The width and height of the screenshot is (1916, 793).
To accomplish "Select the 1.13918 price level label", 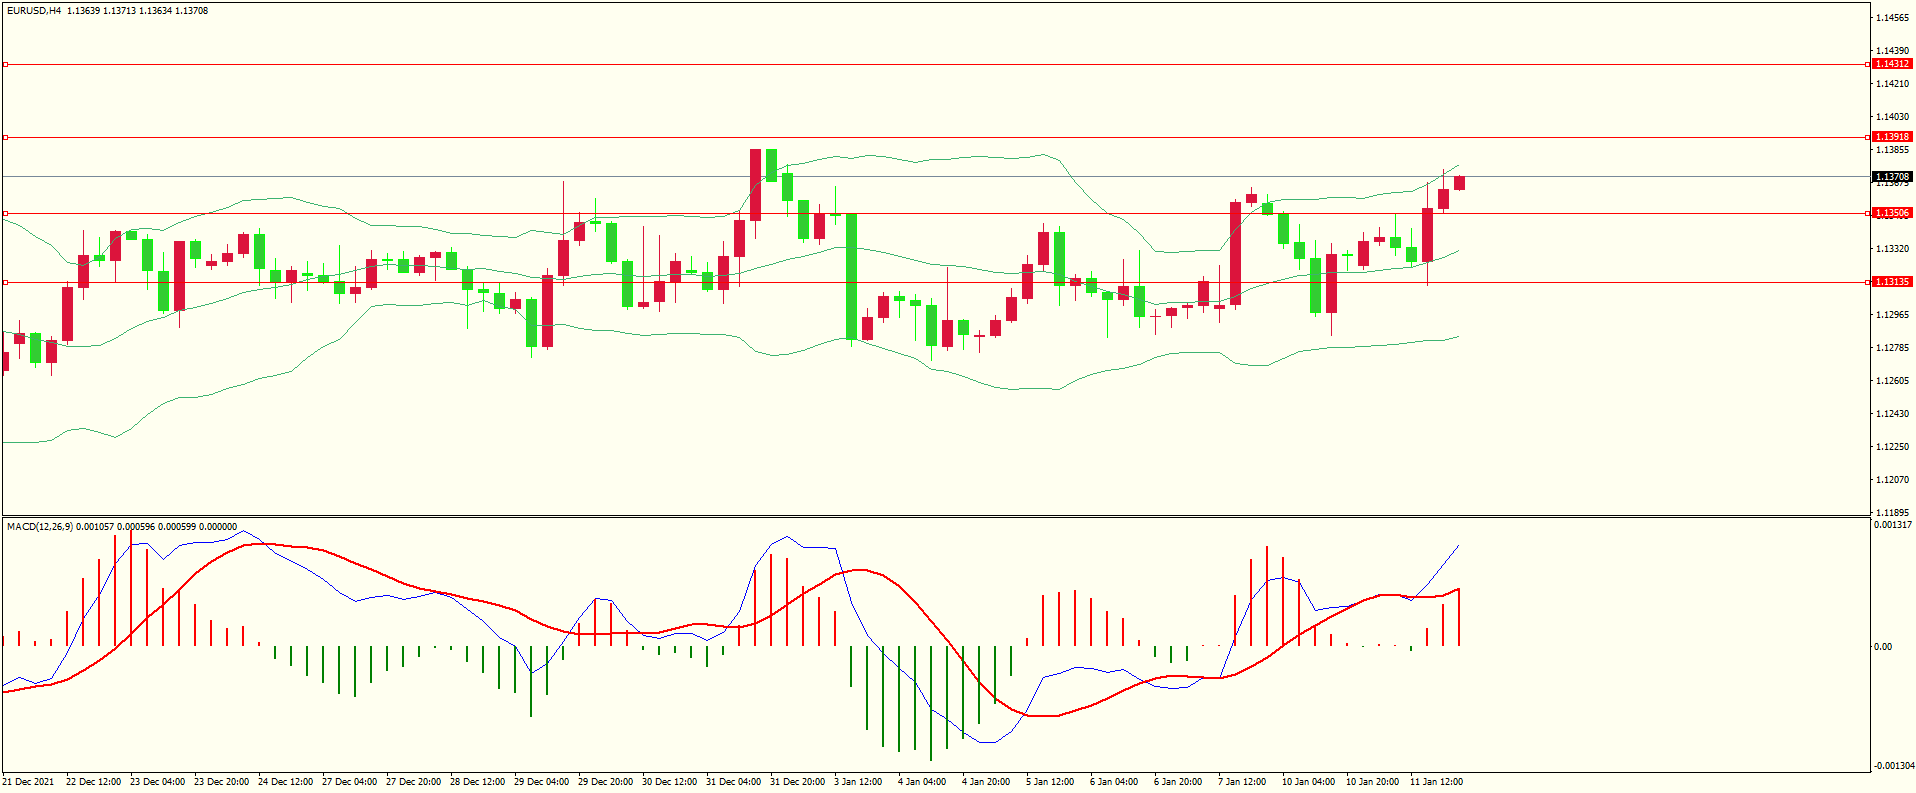I will coord(1891,137).
